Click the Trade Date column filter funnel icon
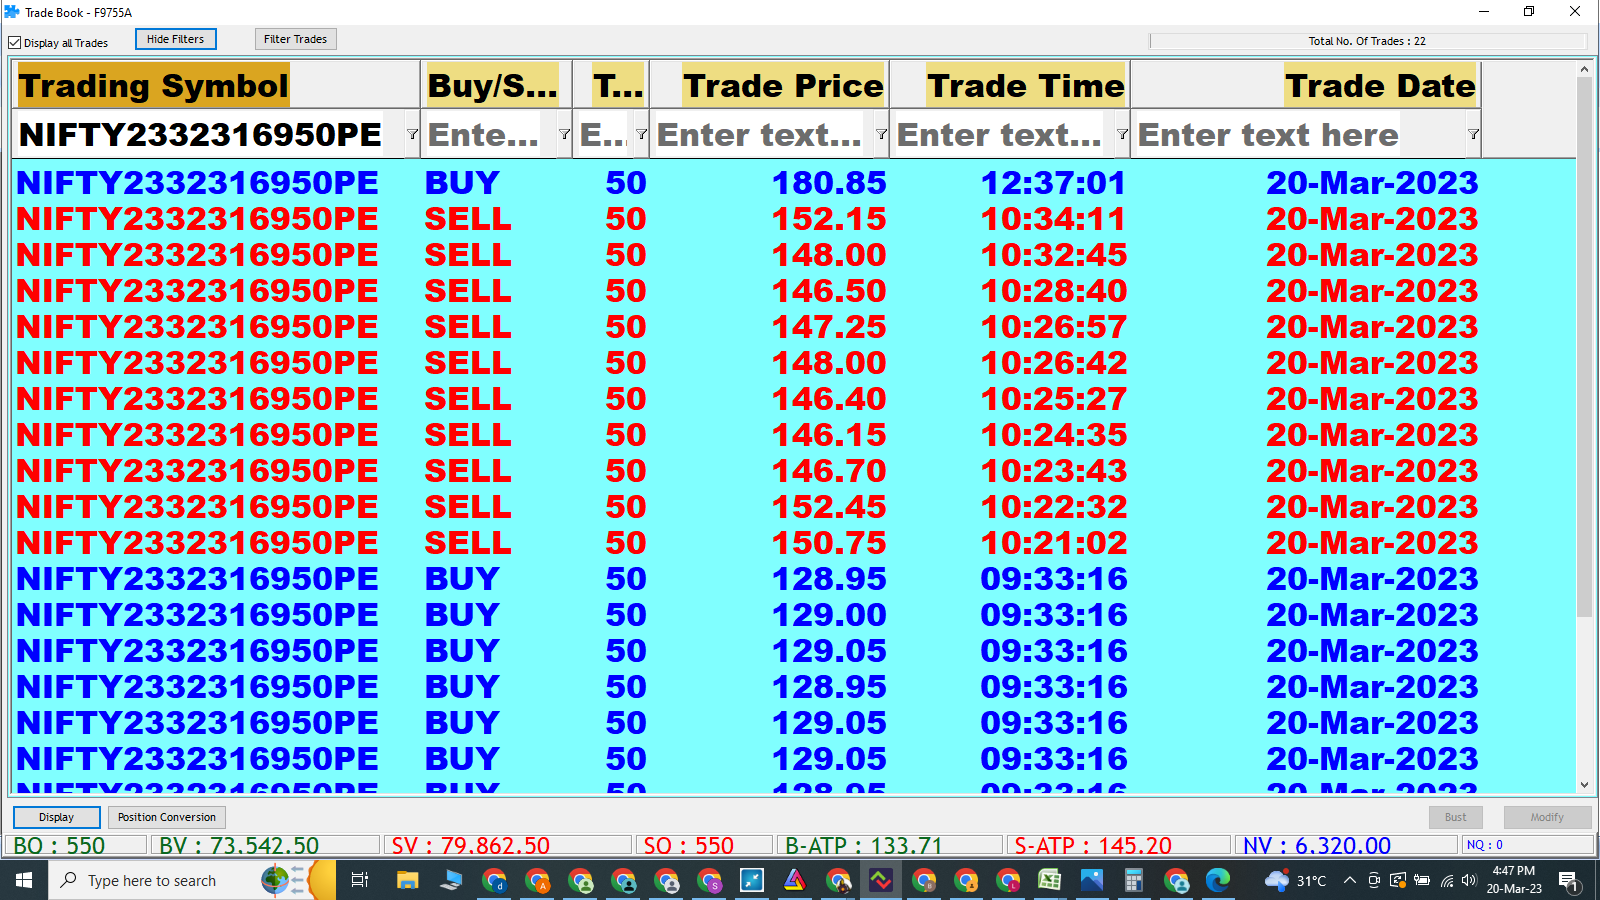The width and height of the screenshot is (1600, 900). [x=1473, y=135]
